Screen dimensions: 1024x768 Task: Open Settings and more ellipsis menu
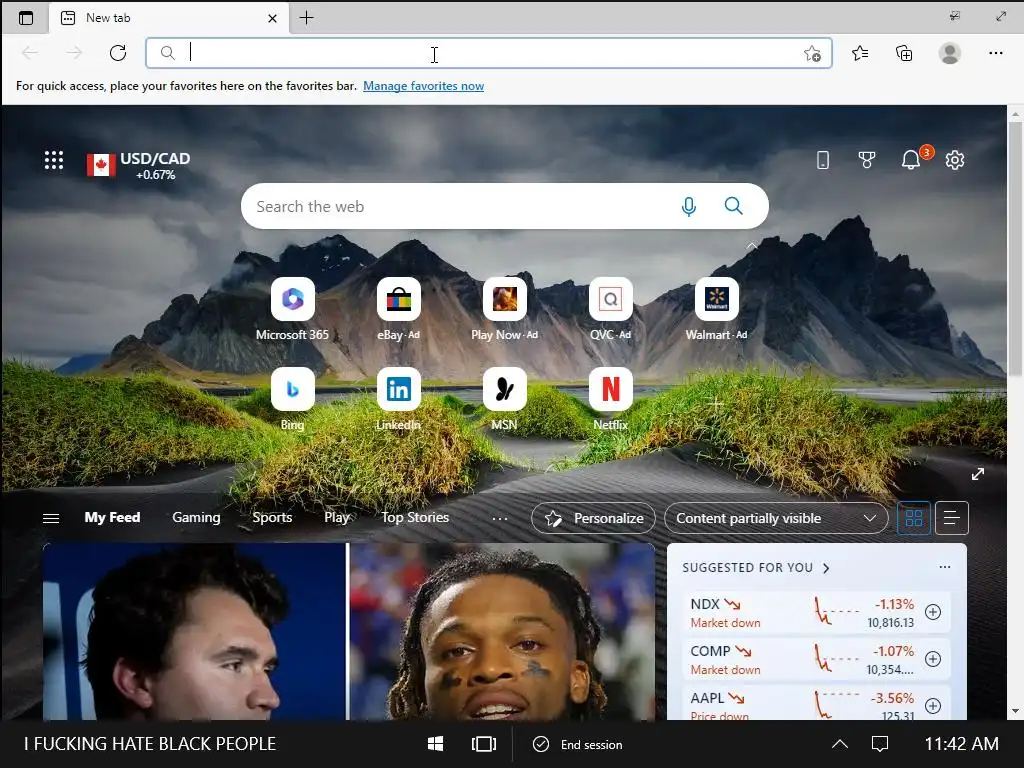[995, 53]
